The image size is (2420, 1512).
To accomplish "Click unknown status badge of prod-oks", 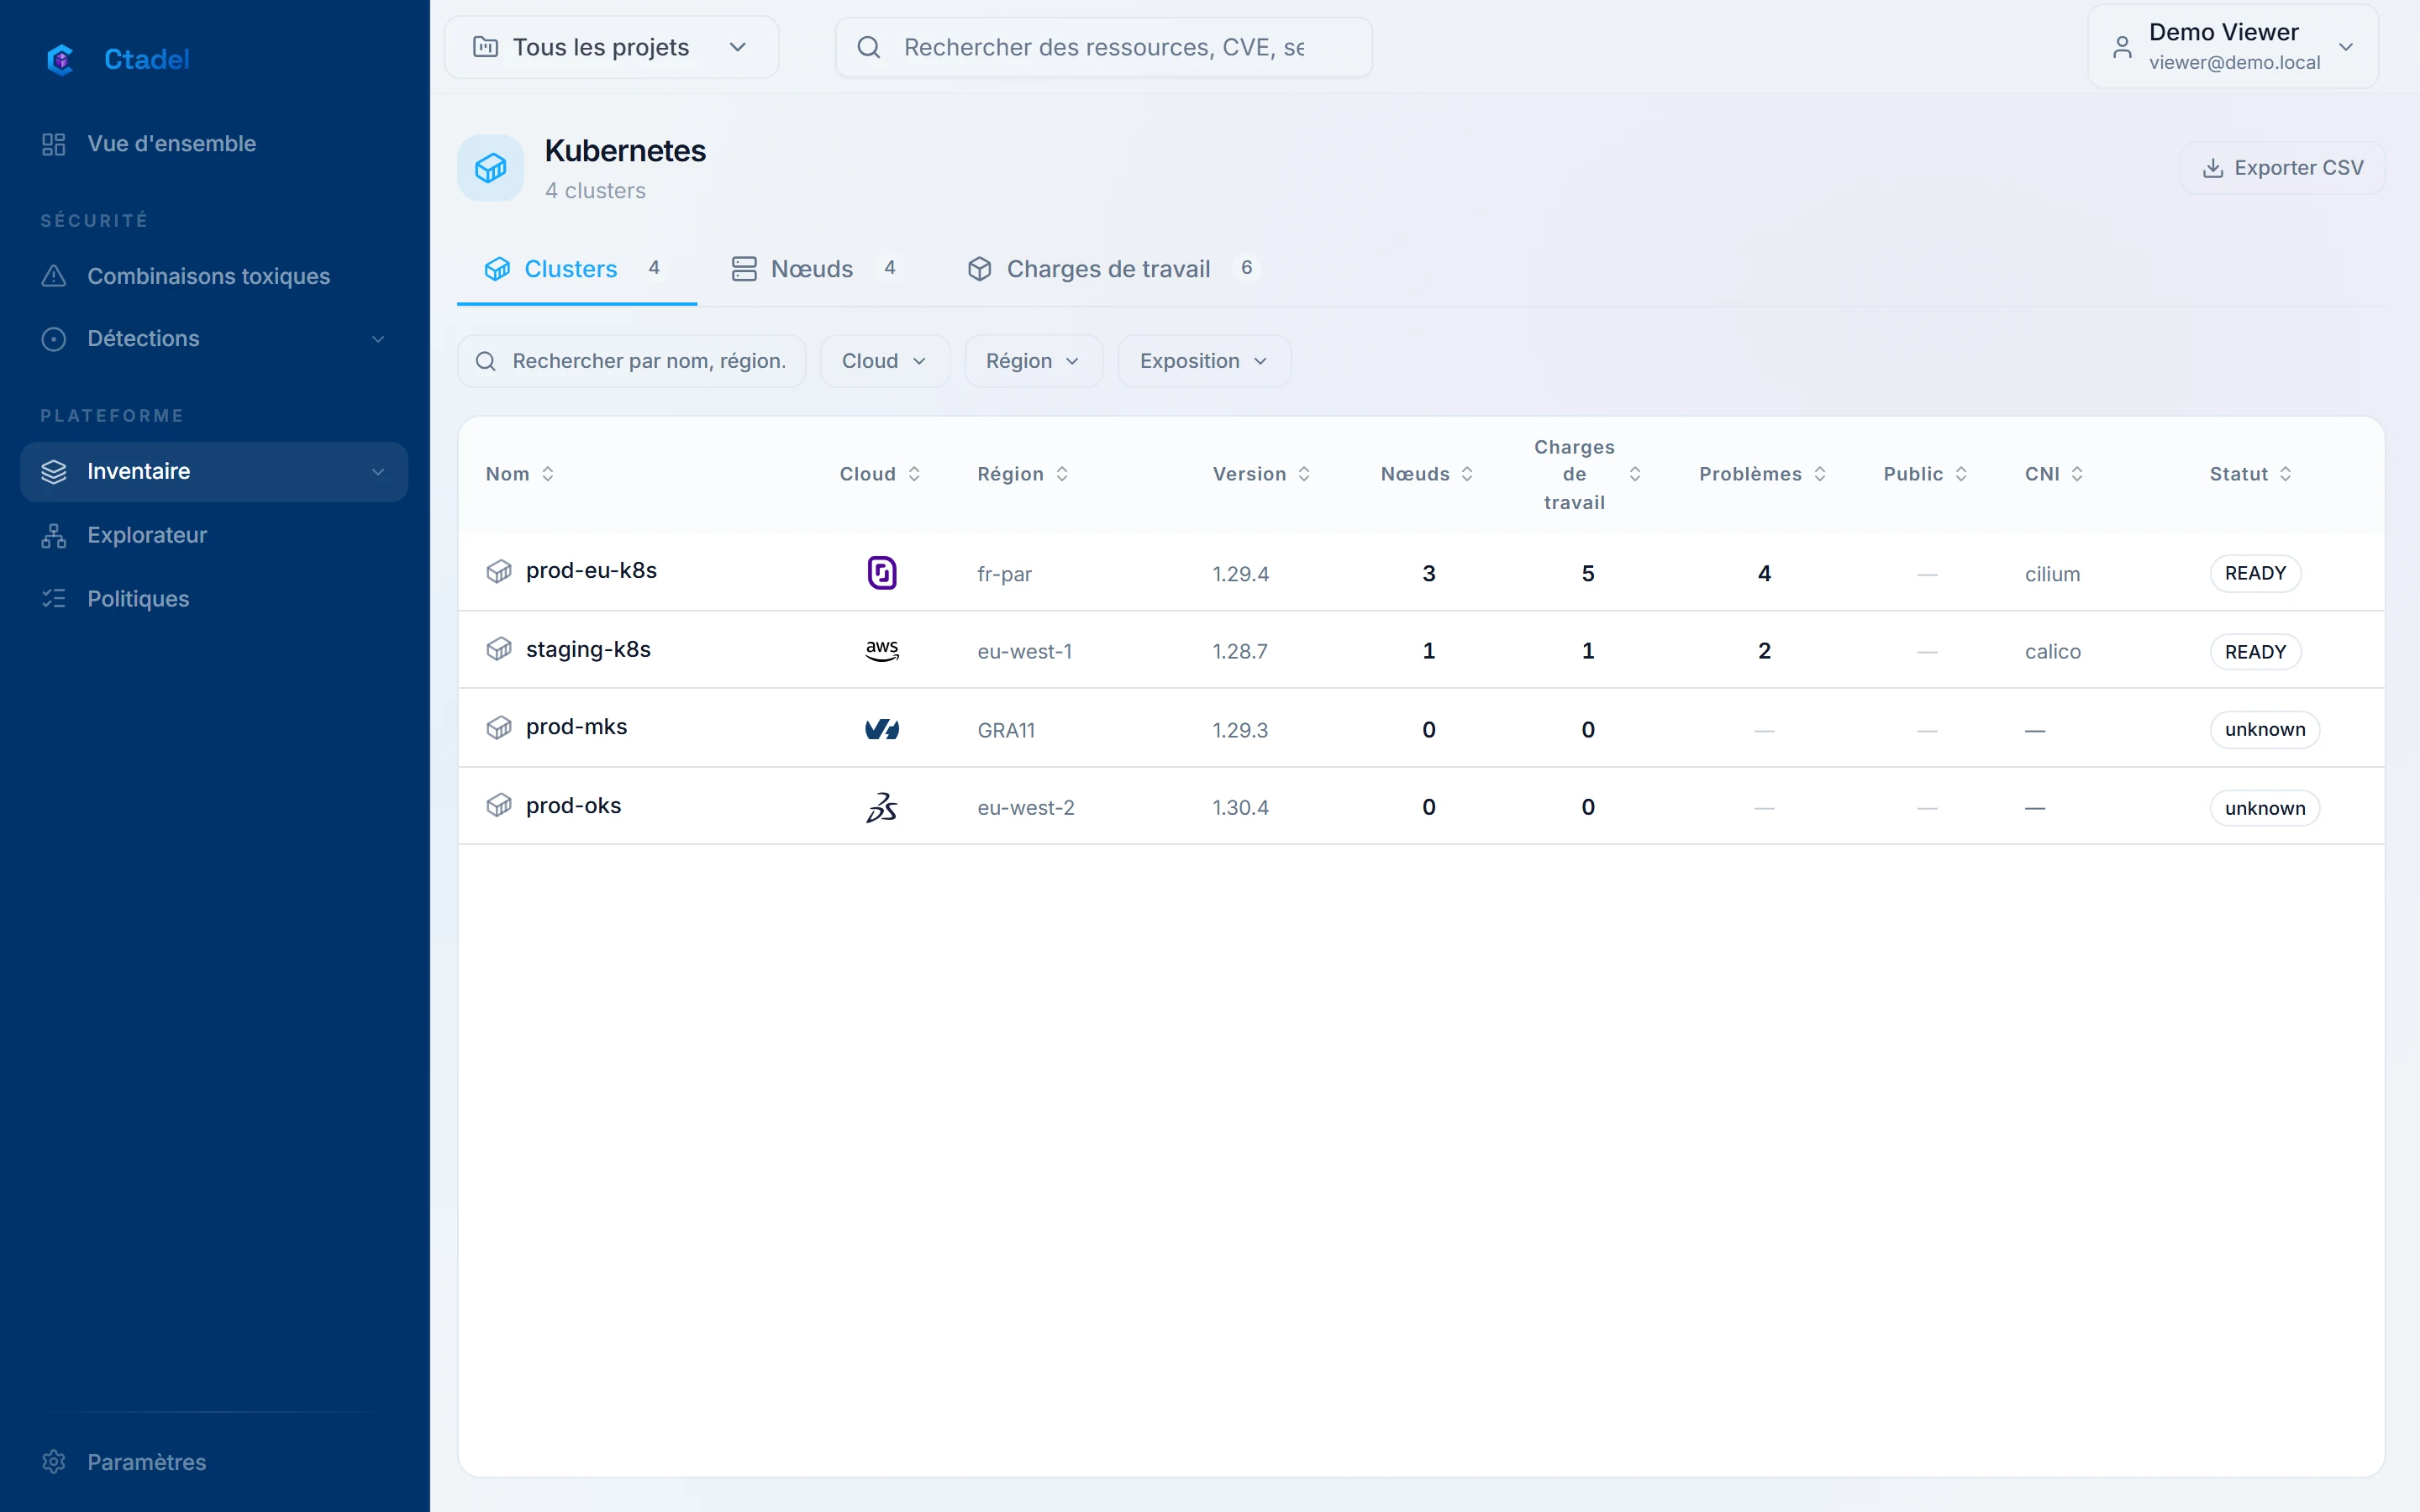I will tap(2264, 808).
